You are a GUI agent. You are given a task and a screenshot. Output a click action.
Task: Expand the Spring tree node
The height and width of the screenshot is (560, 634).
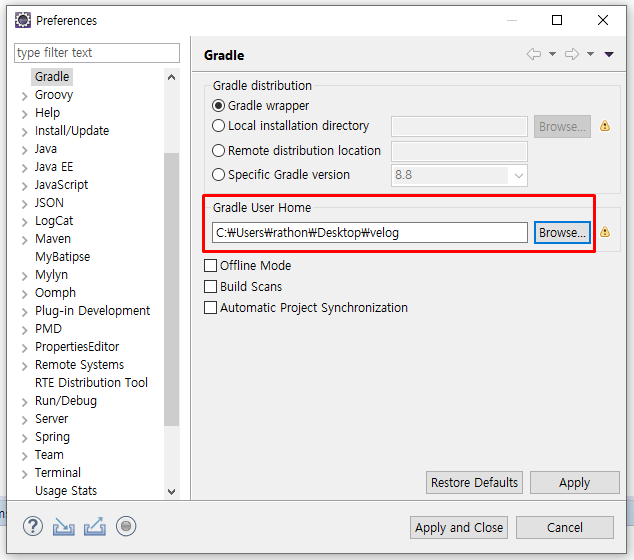point(25,438)
